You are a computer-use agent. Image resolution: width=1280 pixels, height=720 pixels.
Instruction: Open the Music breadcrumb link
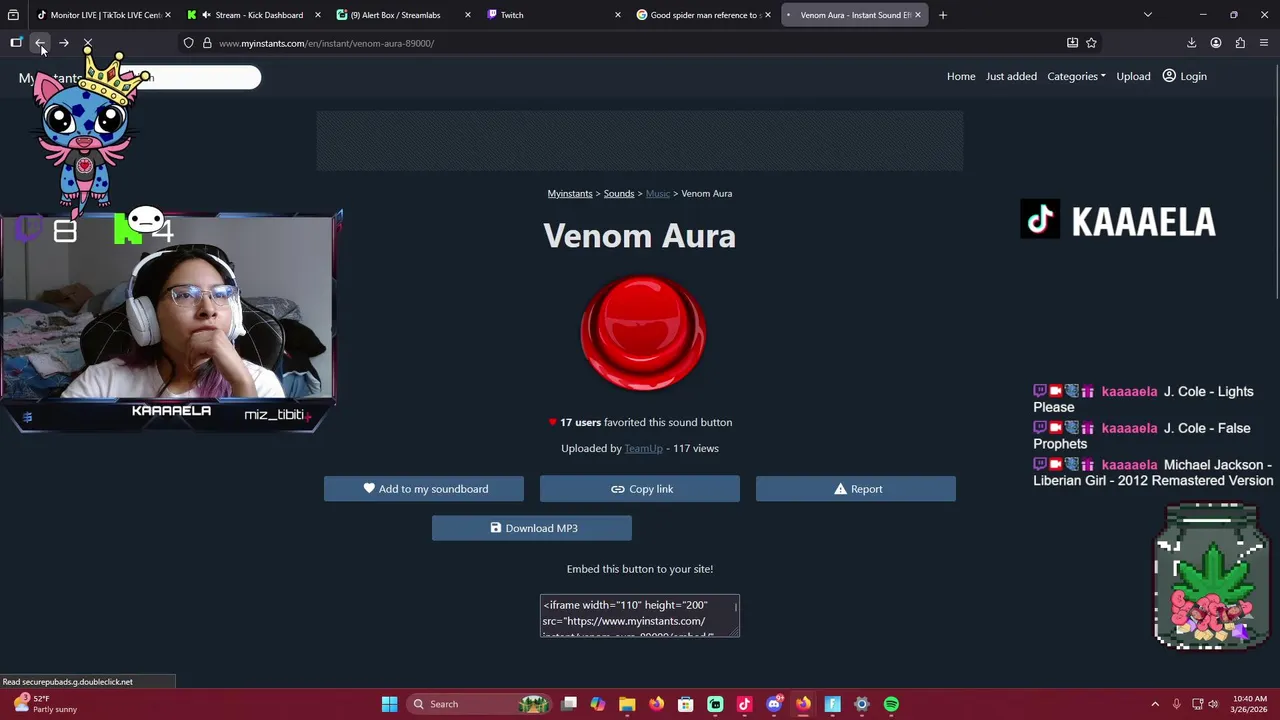[x=658, y=193]
